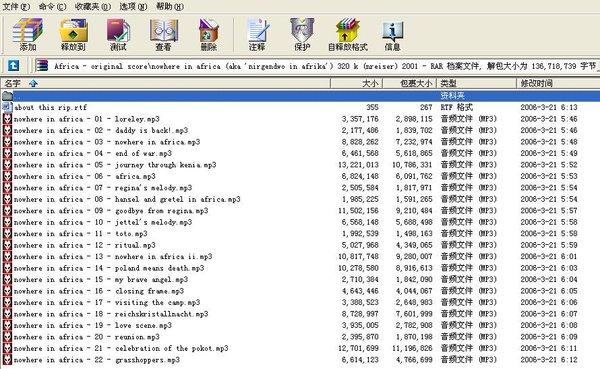Click the 释放到 (Extract to) toolbar icon
Screen dimensions: 600x369
point(73,34)
